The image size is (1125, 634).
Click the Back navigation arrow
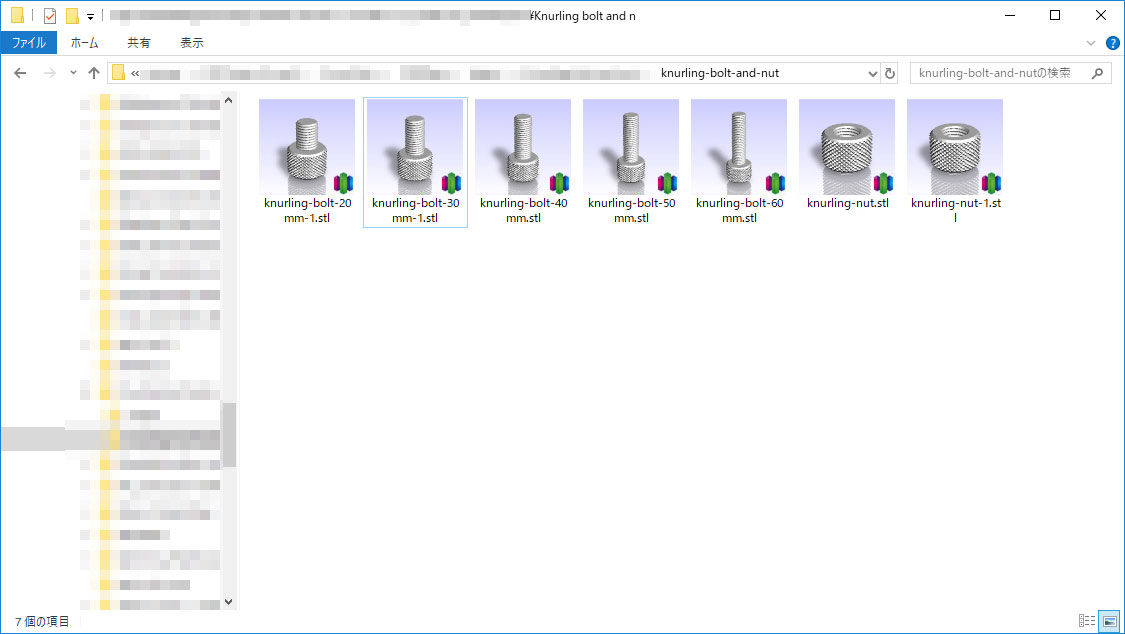coord(20,73)
